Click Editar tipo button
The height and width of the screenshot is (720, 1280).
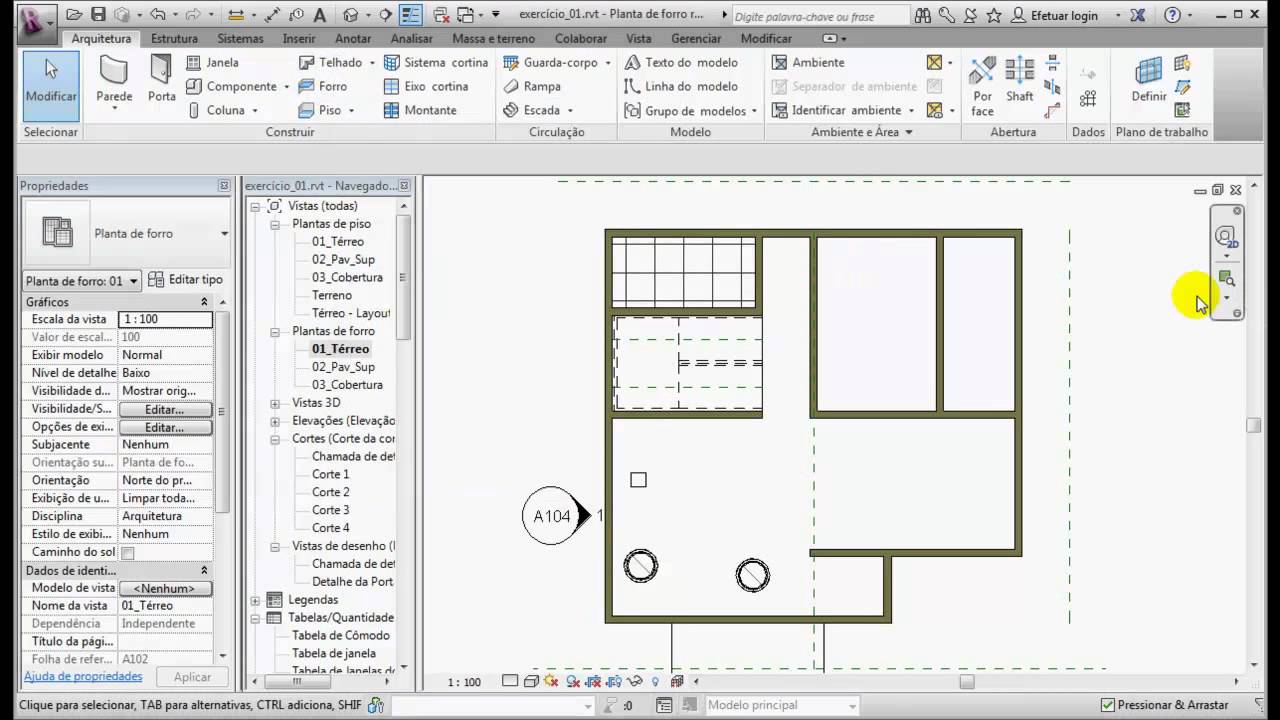coord(186,280)
